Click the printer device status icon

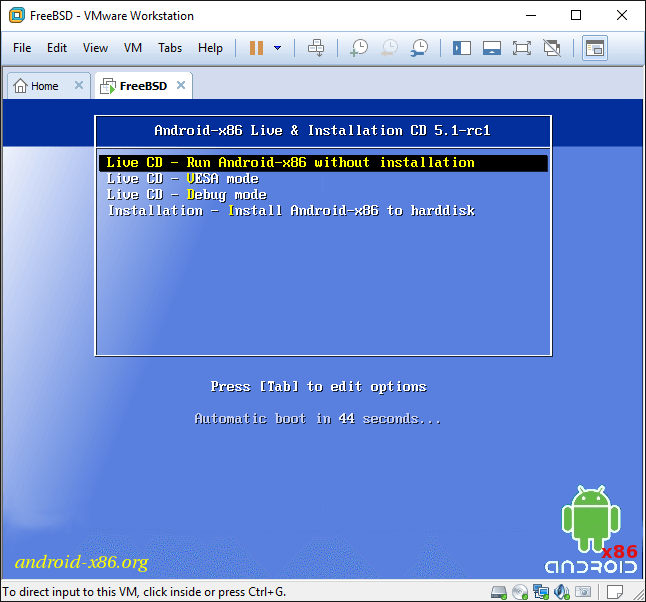[583, 592]
